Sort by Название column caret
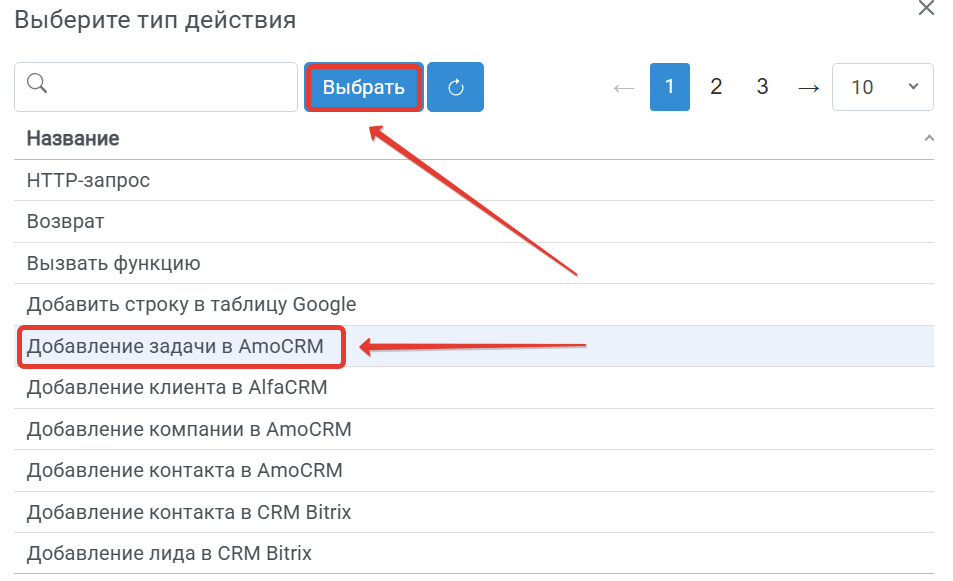953x581 pixels. click(929, 138)
